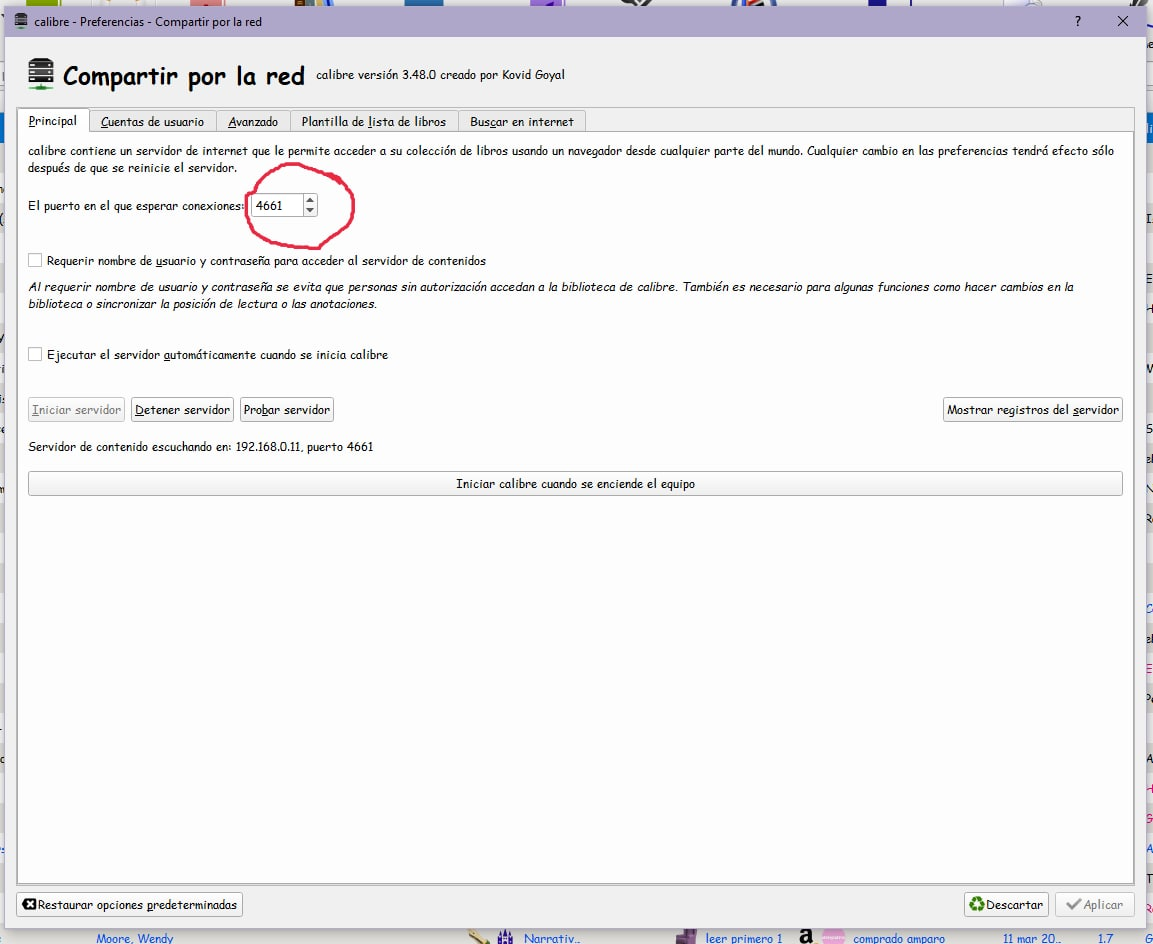Open Mostrar registros del servidor
1153x944 pixels.
coord(1032,410)
